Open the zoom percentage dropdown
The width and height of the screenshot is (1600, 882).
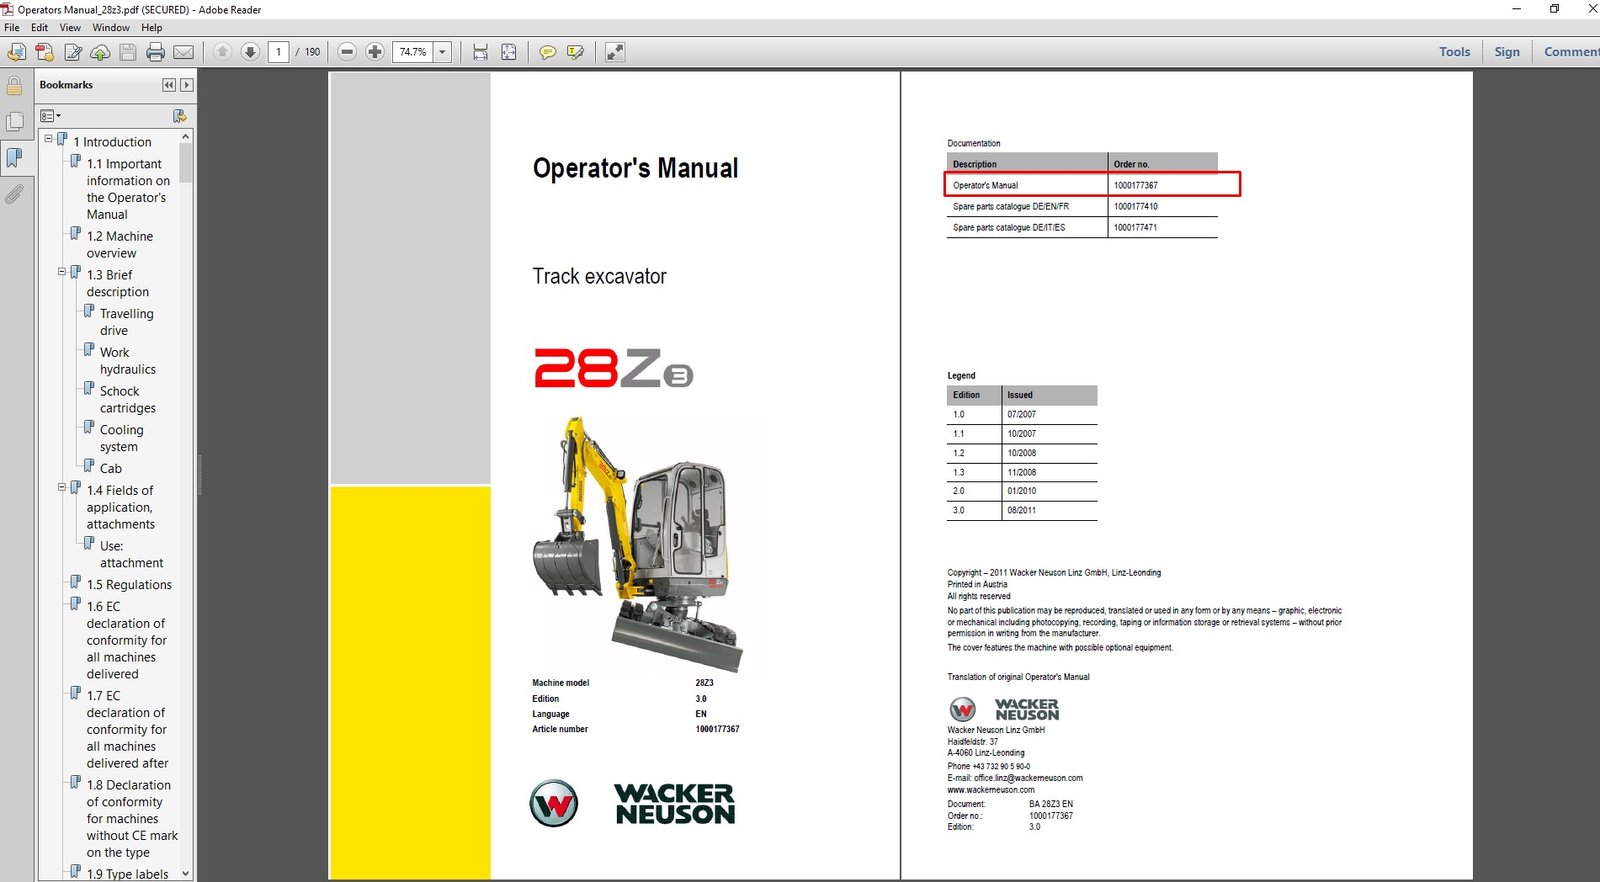pyautogui.click(x=442, y=52)
